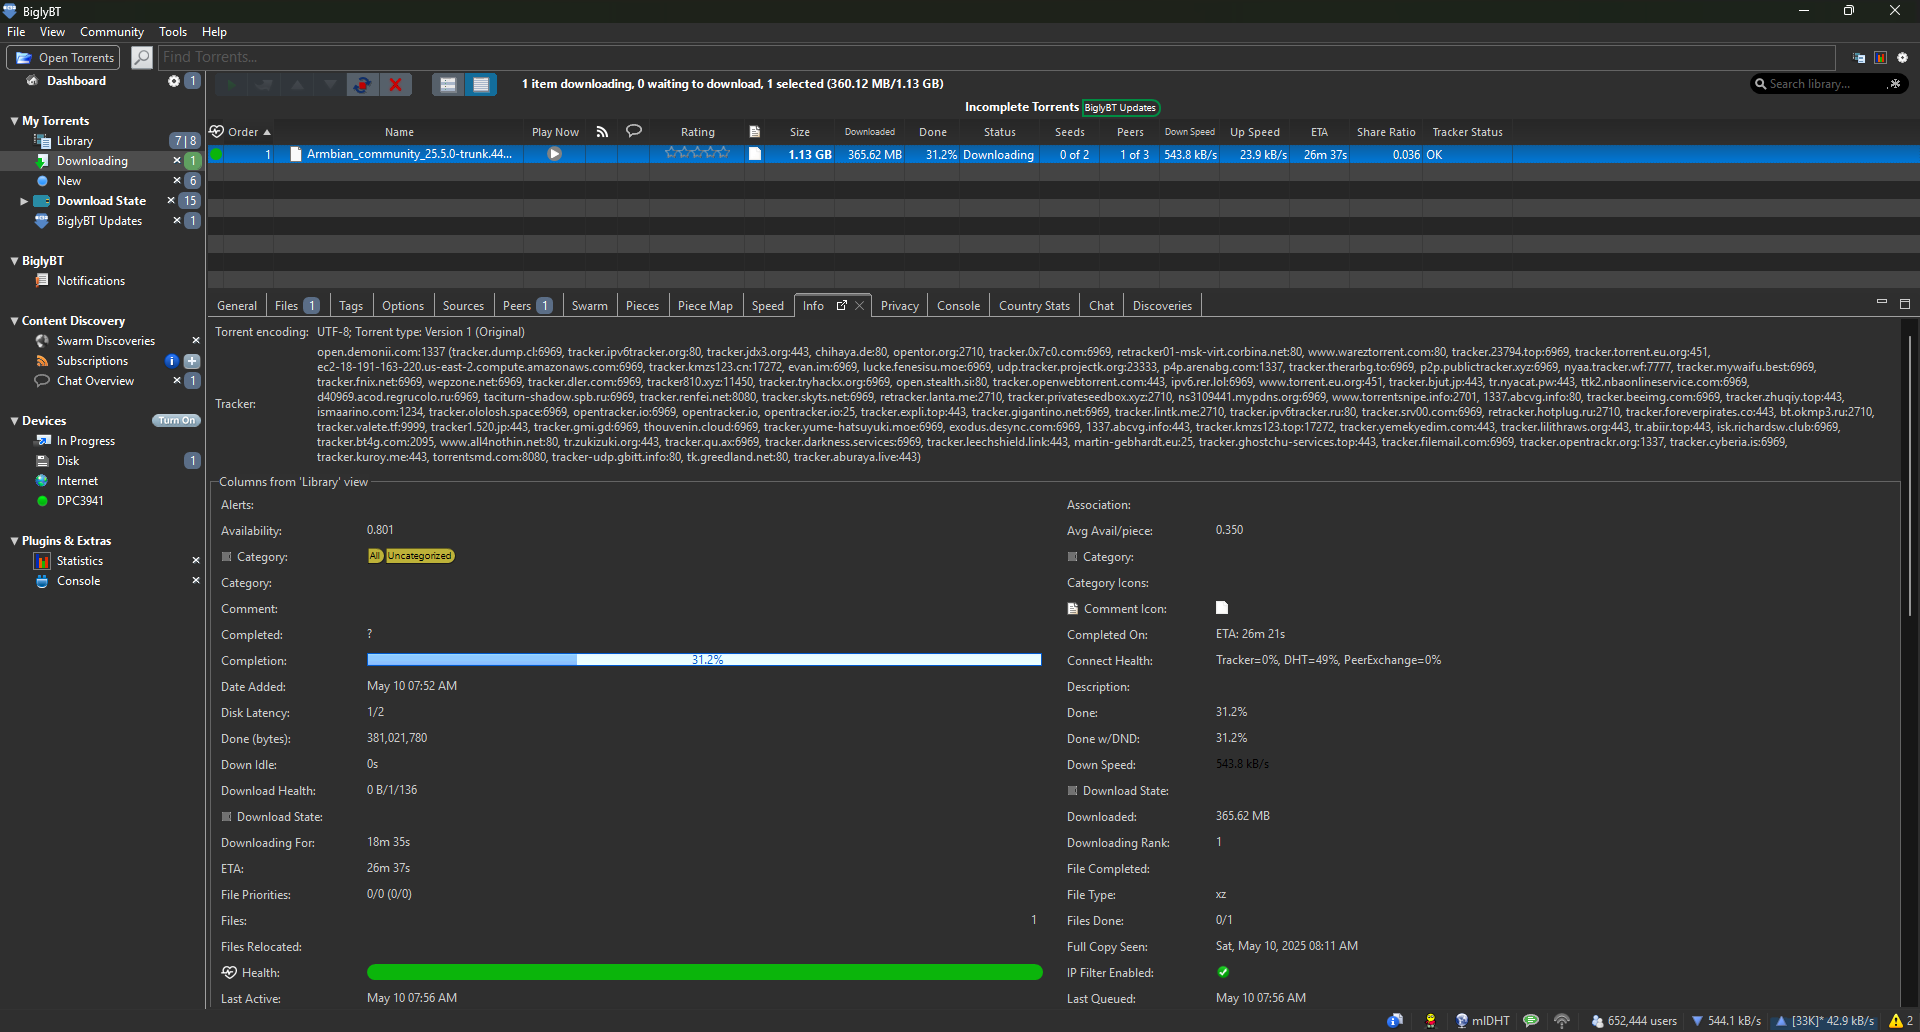Close the Swarm Discoveries sidebar entry
1920x1032 pixels.
pyautogui.click(x=196, y=341)
